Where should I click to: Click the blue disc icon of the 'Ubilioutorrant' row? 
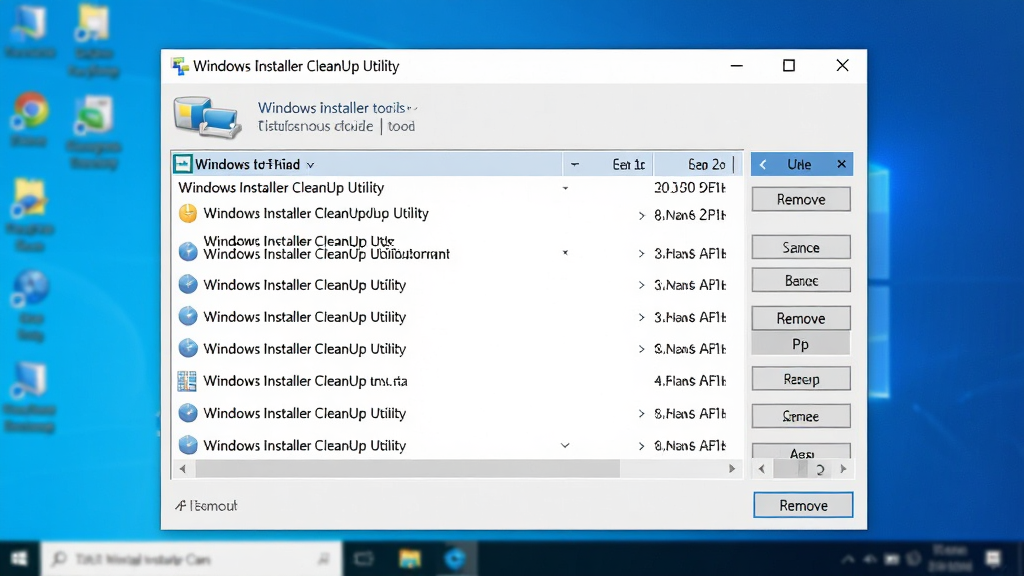click(x=188, y=251)
